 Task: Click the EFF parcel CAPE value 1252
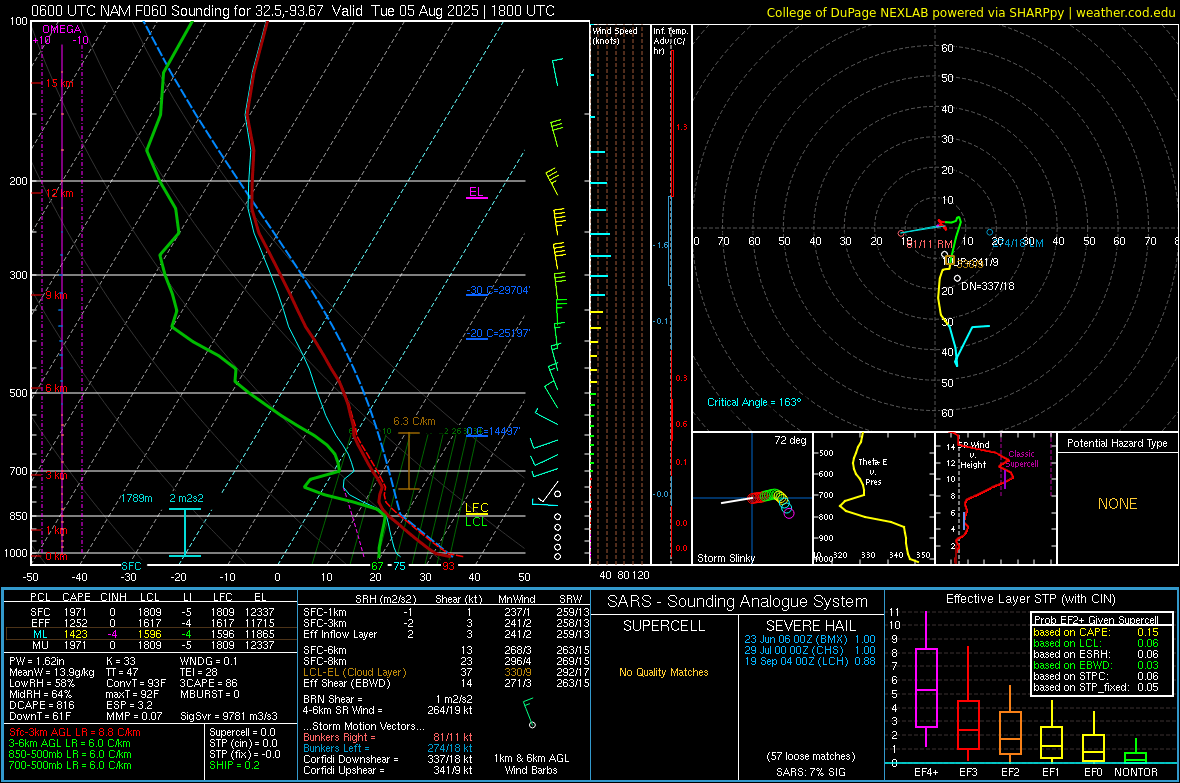point(75,623)
